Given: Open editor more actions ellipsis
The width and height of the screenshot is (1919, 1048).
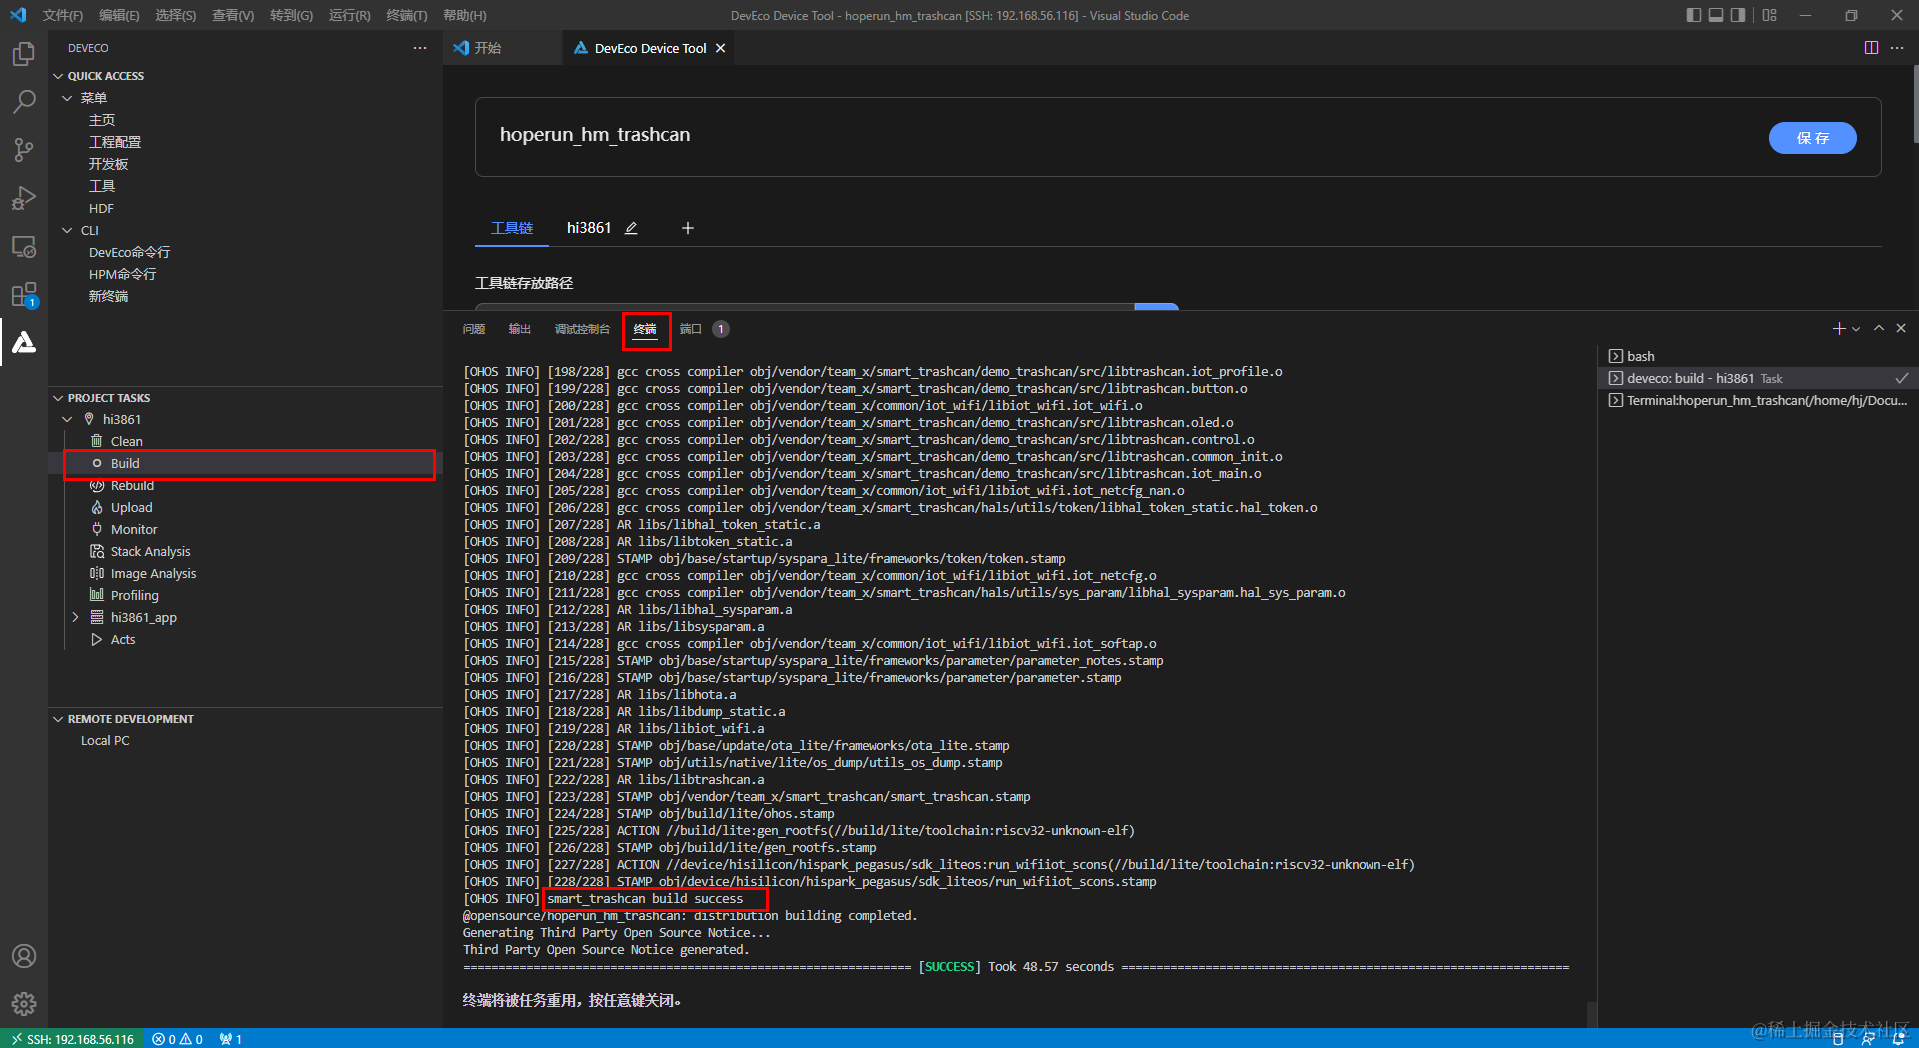Looking at the screenshot, I should coord(1897,48).
